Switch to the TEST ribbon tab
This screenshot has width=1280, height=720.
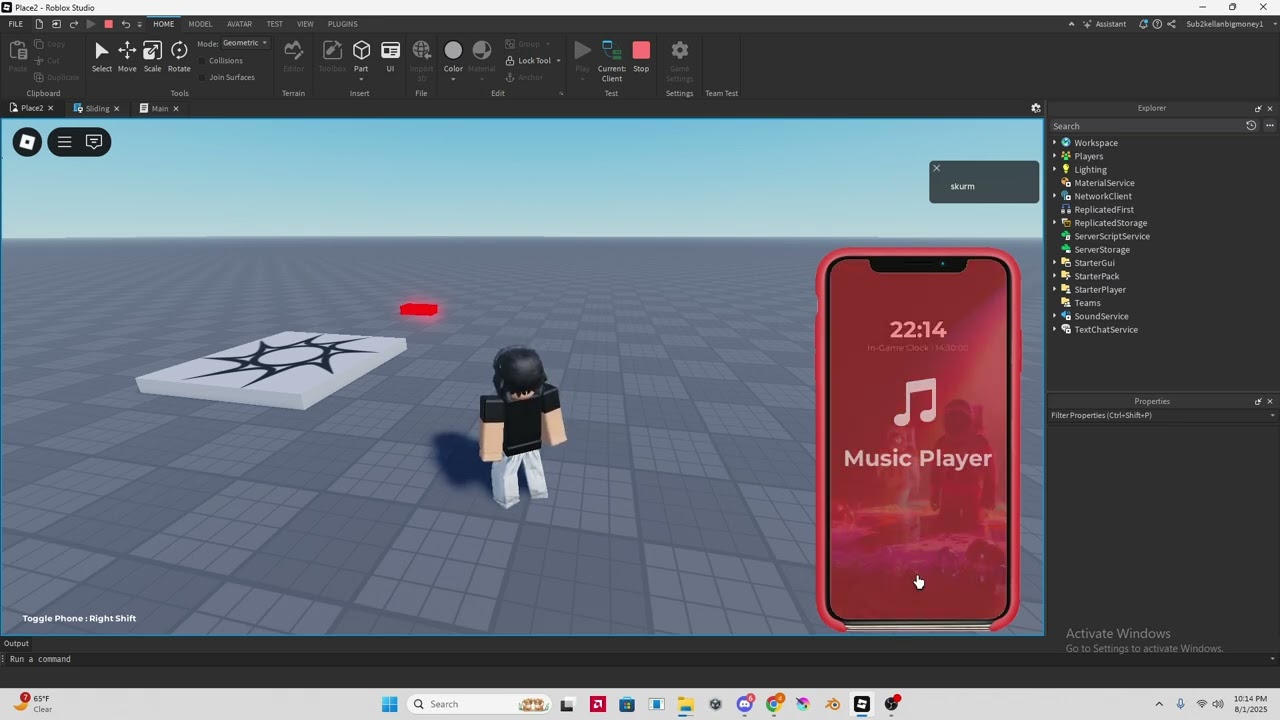(274, 24)
